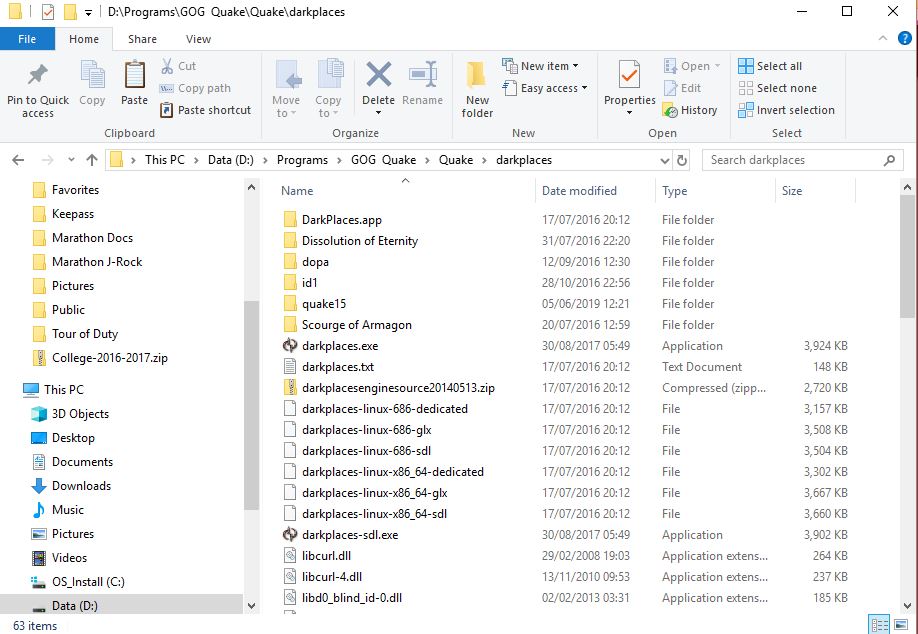Select the quake15 folder row

565,304
